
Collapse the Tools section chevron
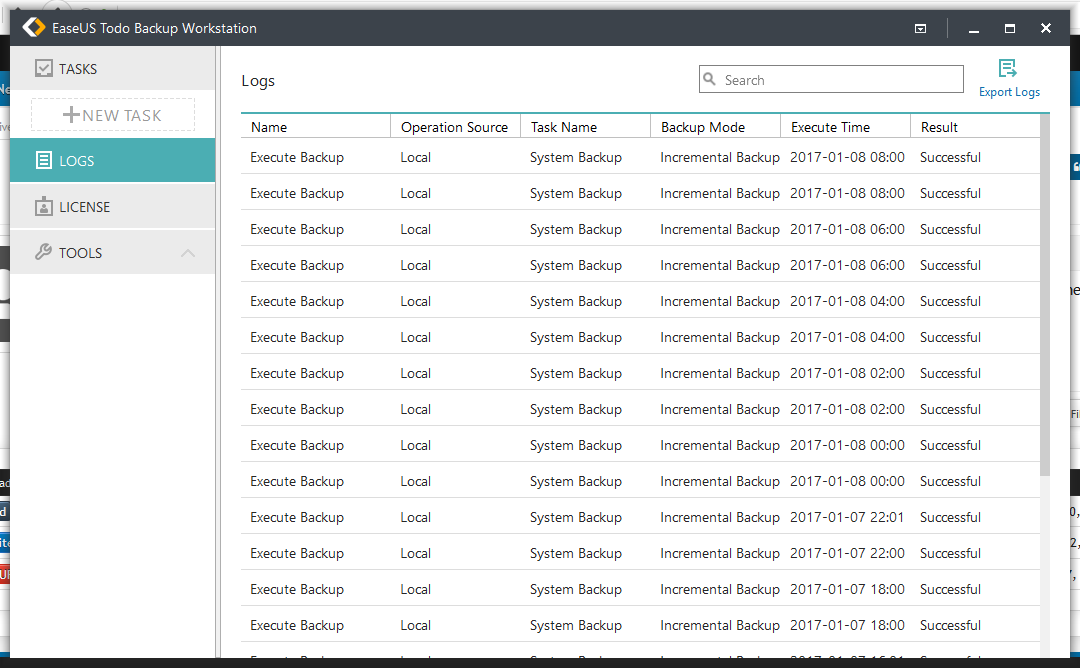click(188, 253)
